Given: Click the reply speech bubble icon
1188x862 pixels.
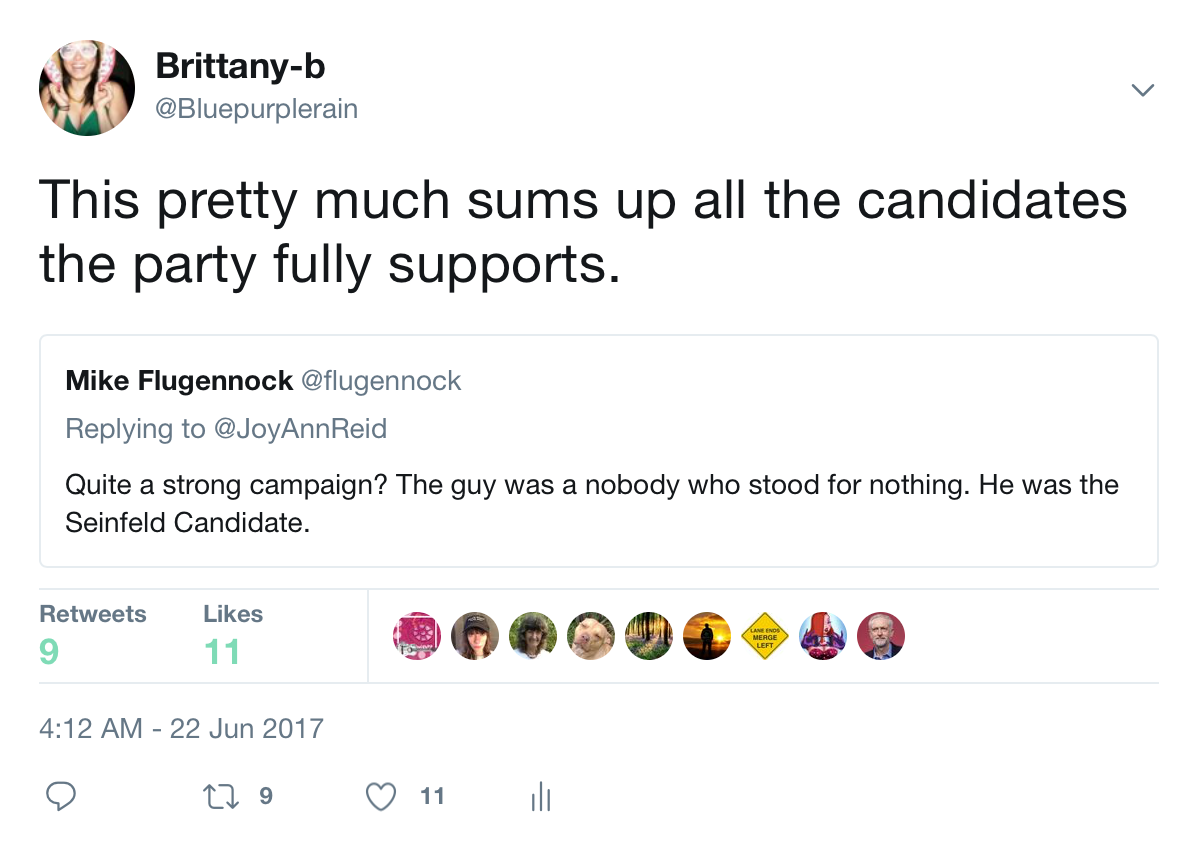Looking at the screenshot, I should pyautogui.click(x=62, y=796).
